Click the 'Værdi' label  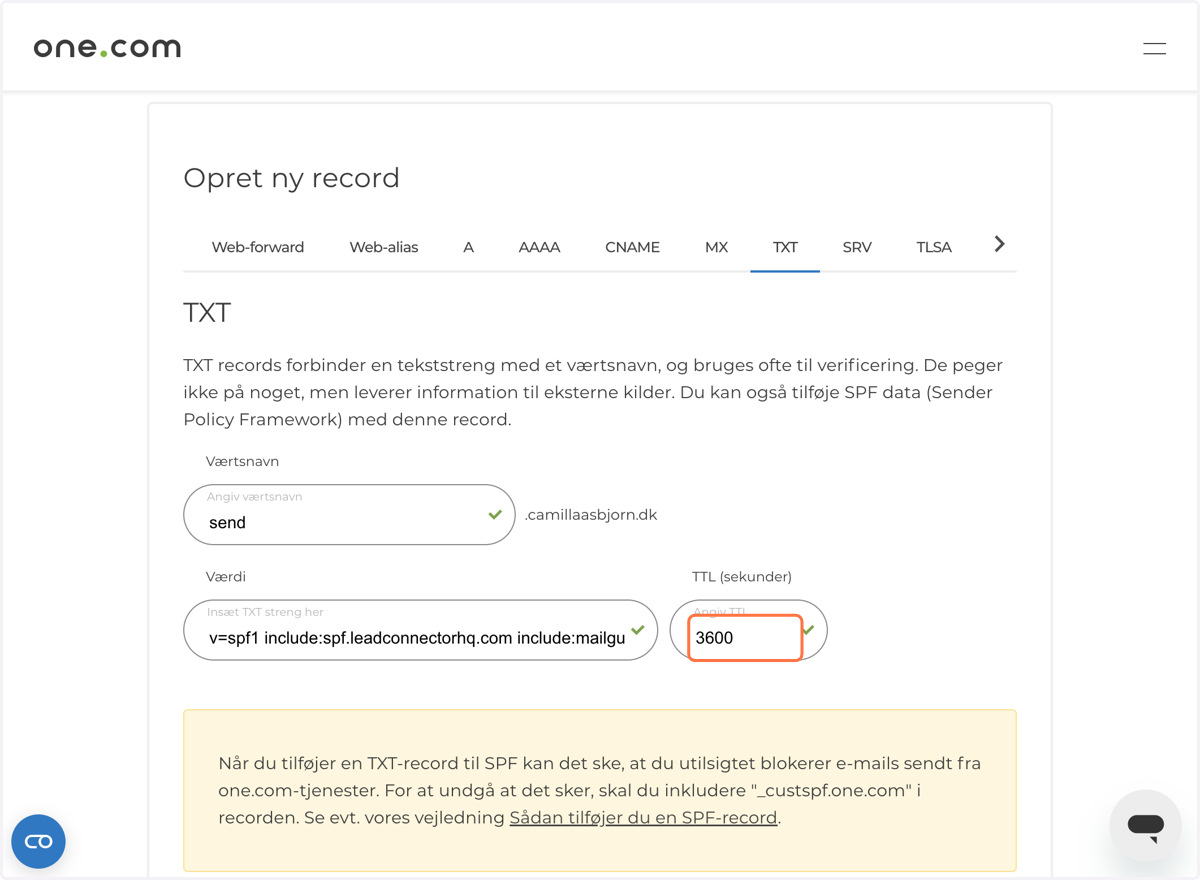(x=226, y=576)
